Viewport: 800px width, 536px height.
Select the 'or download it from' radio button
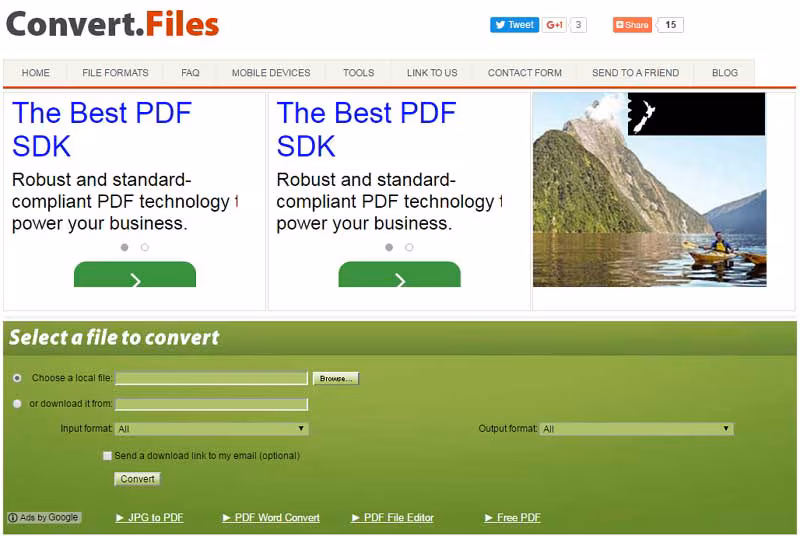pos(17,403)
